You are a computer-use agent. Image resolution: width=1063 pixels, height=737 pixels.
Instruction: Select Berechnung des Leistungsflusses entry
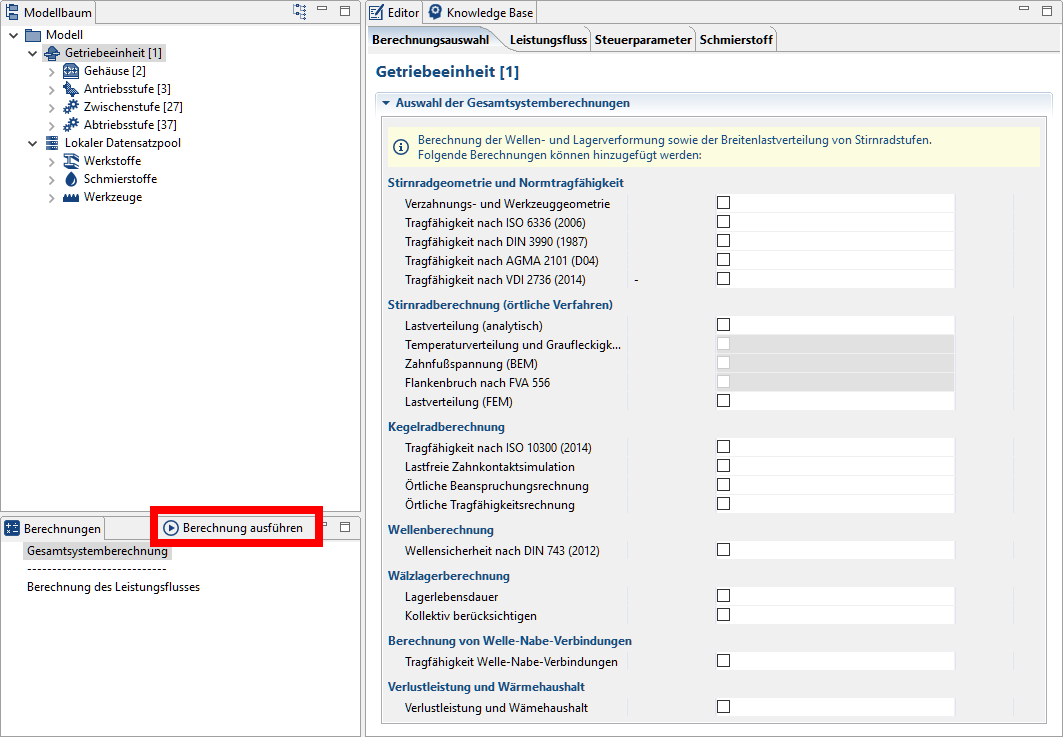click(x=113, y=587)
